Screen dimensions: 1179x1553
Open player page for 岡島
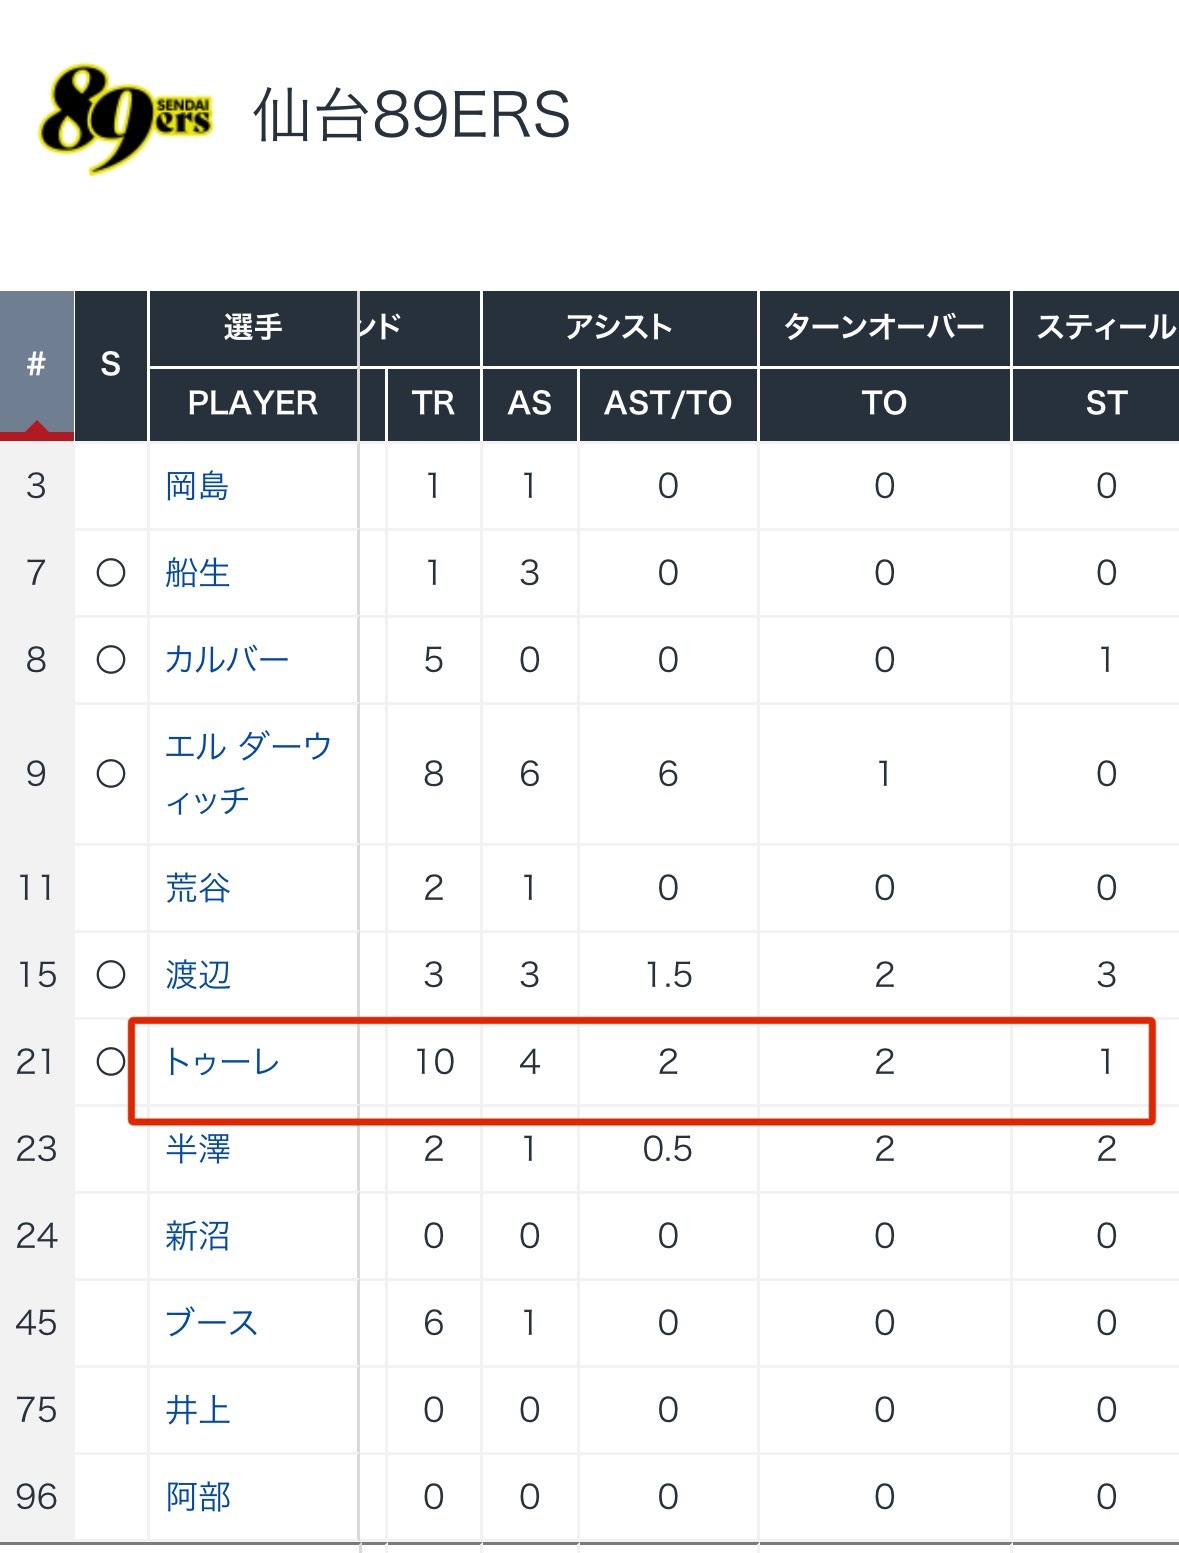(197, 486)
